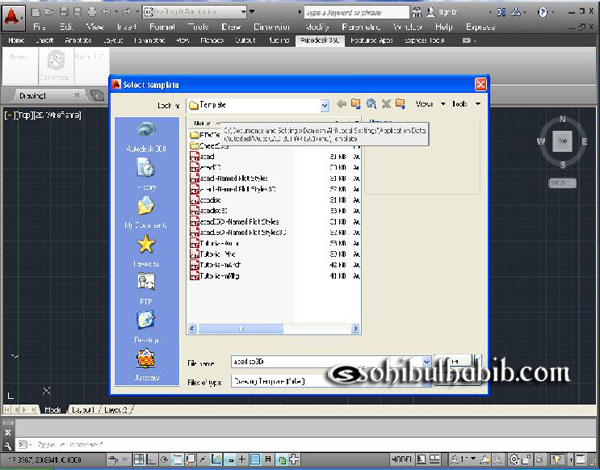This screenshot has height=470, width=600.
Task: Click the Plot printer icon in quick access toolbar
Action: pos(91,13)
